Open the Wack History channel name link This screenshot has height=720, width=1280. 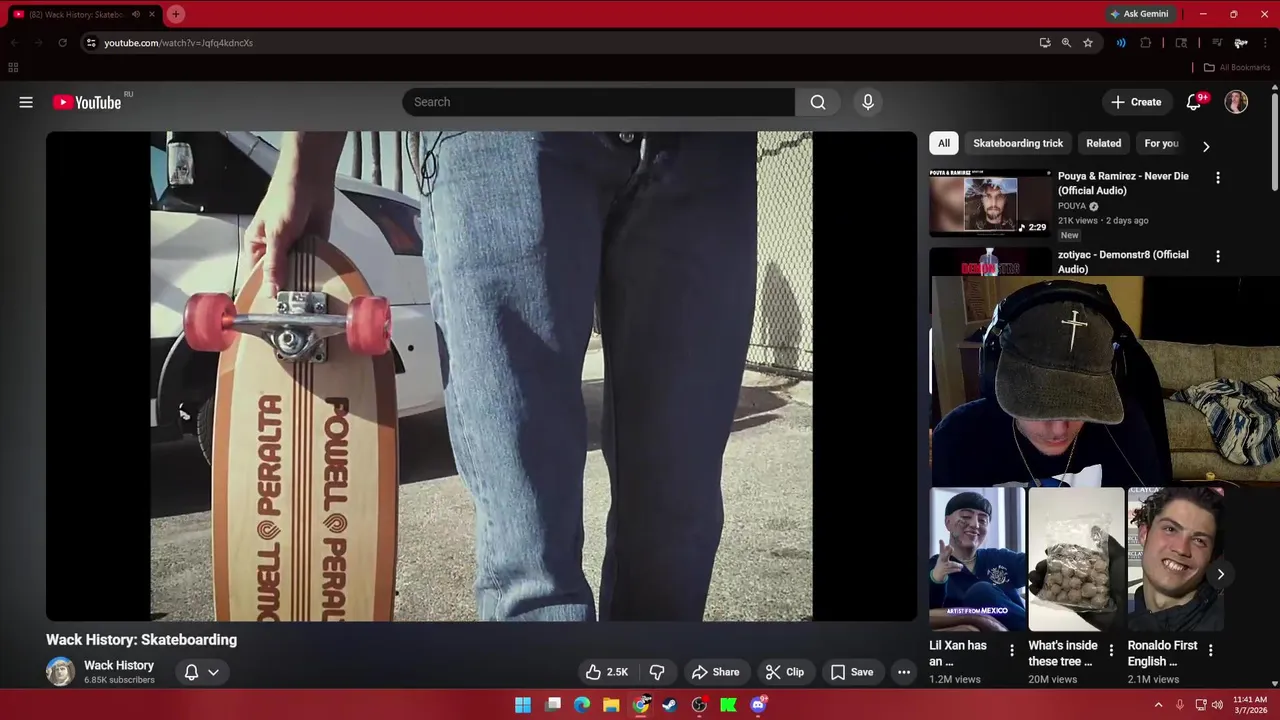[x=119, y=665]
